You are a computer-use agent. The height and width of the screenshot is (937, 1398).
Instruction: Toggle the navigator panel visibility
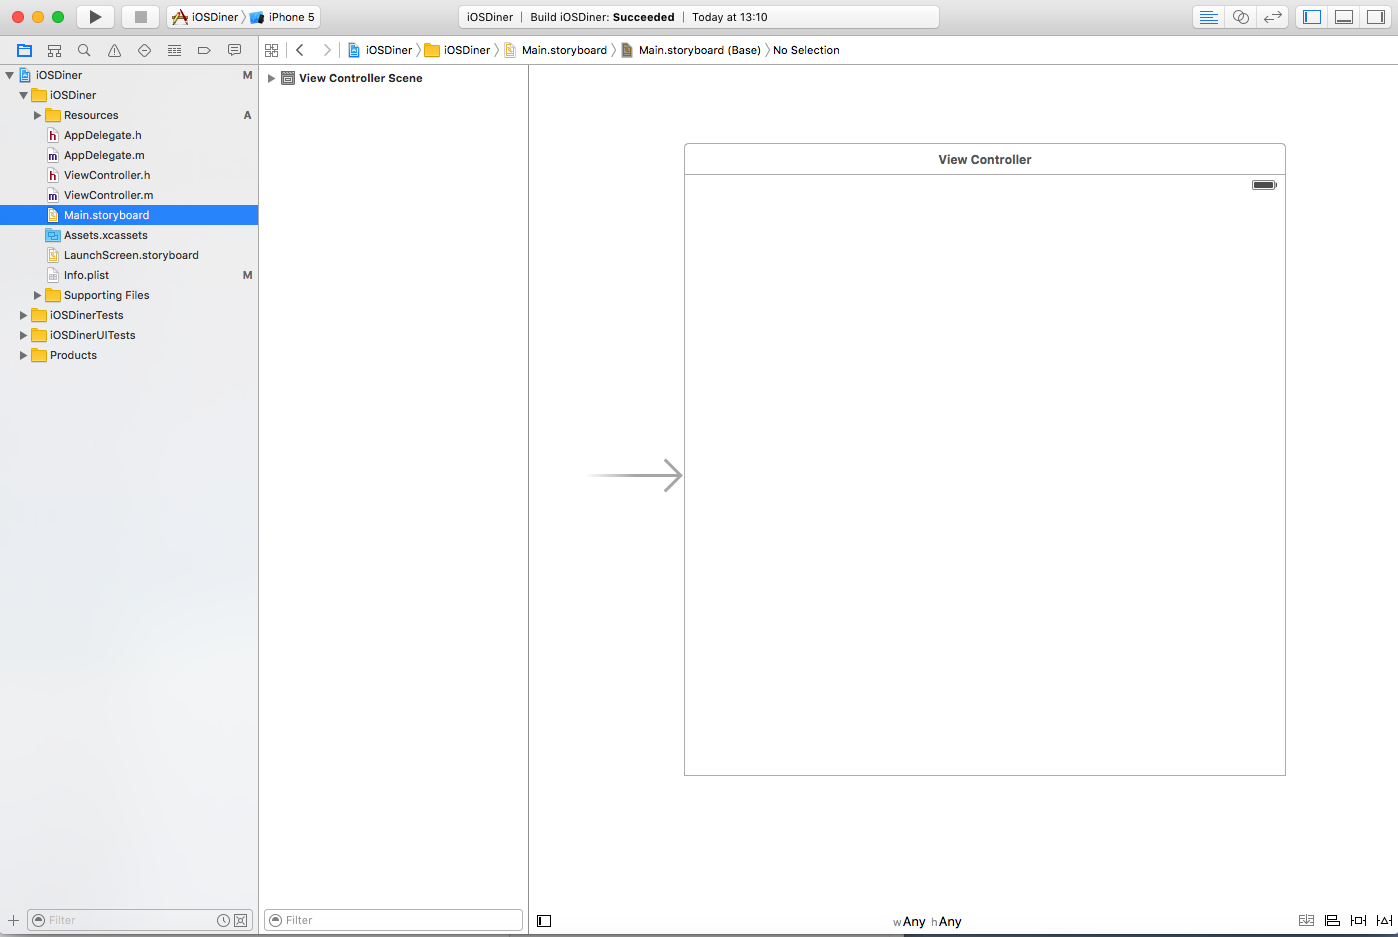click(1312, 17)
